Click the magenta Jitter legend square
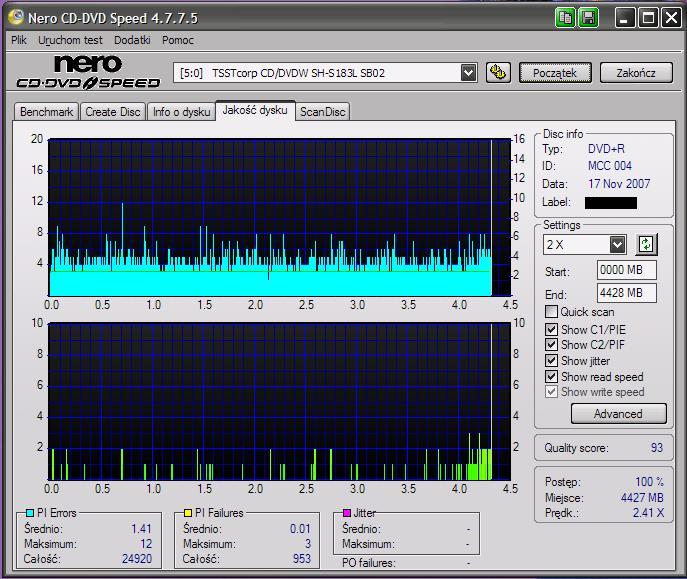This screenshot has height=579, width=687. click(346, 513)
